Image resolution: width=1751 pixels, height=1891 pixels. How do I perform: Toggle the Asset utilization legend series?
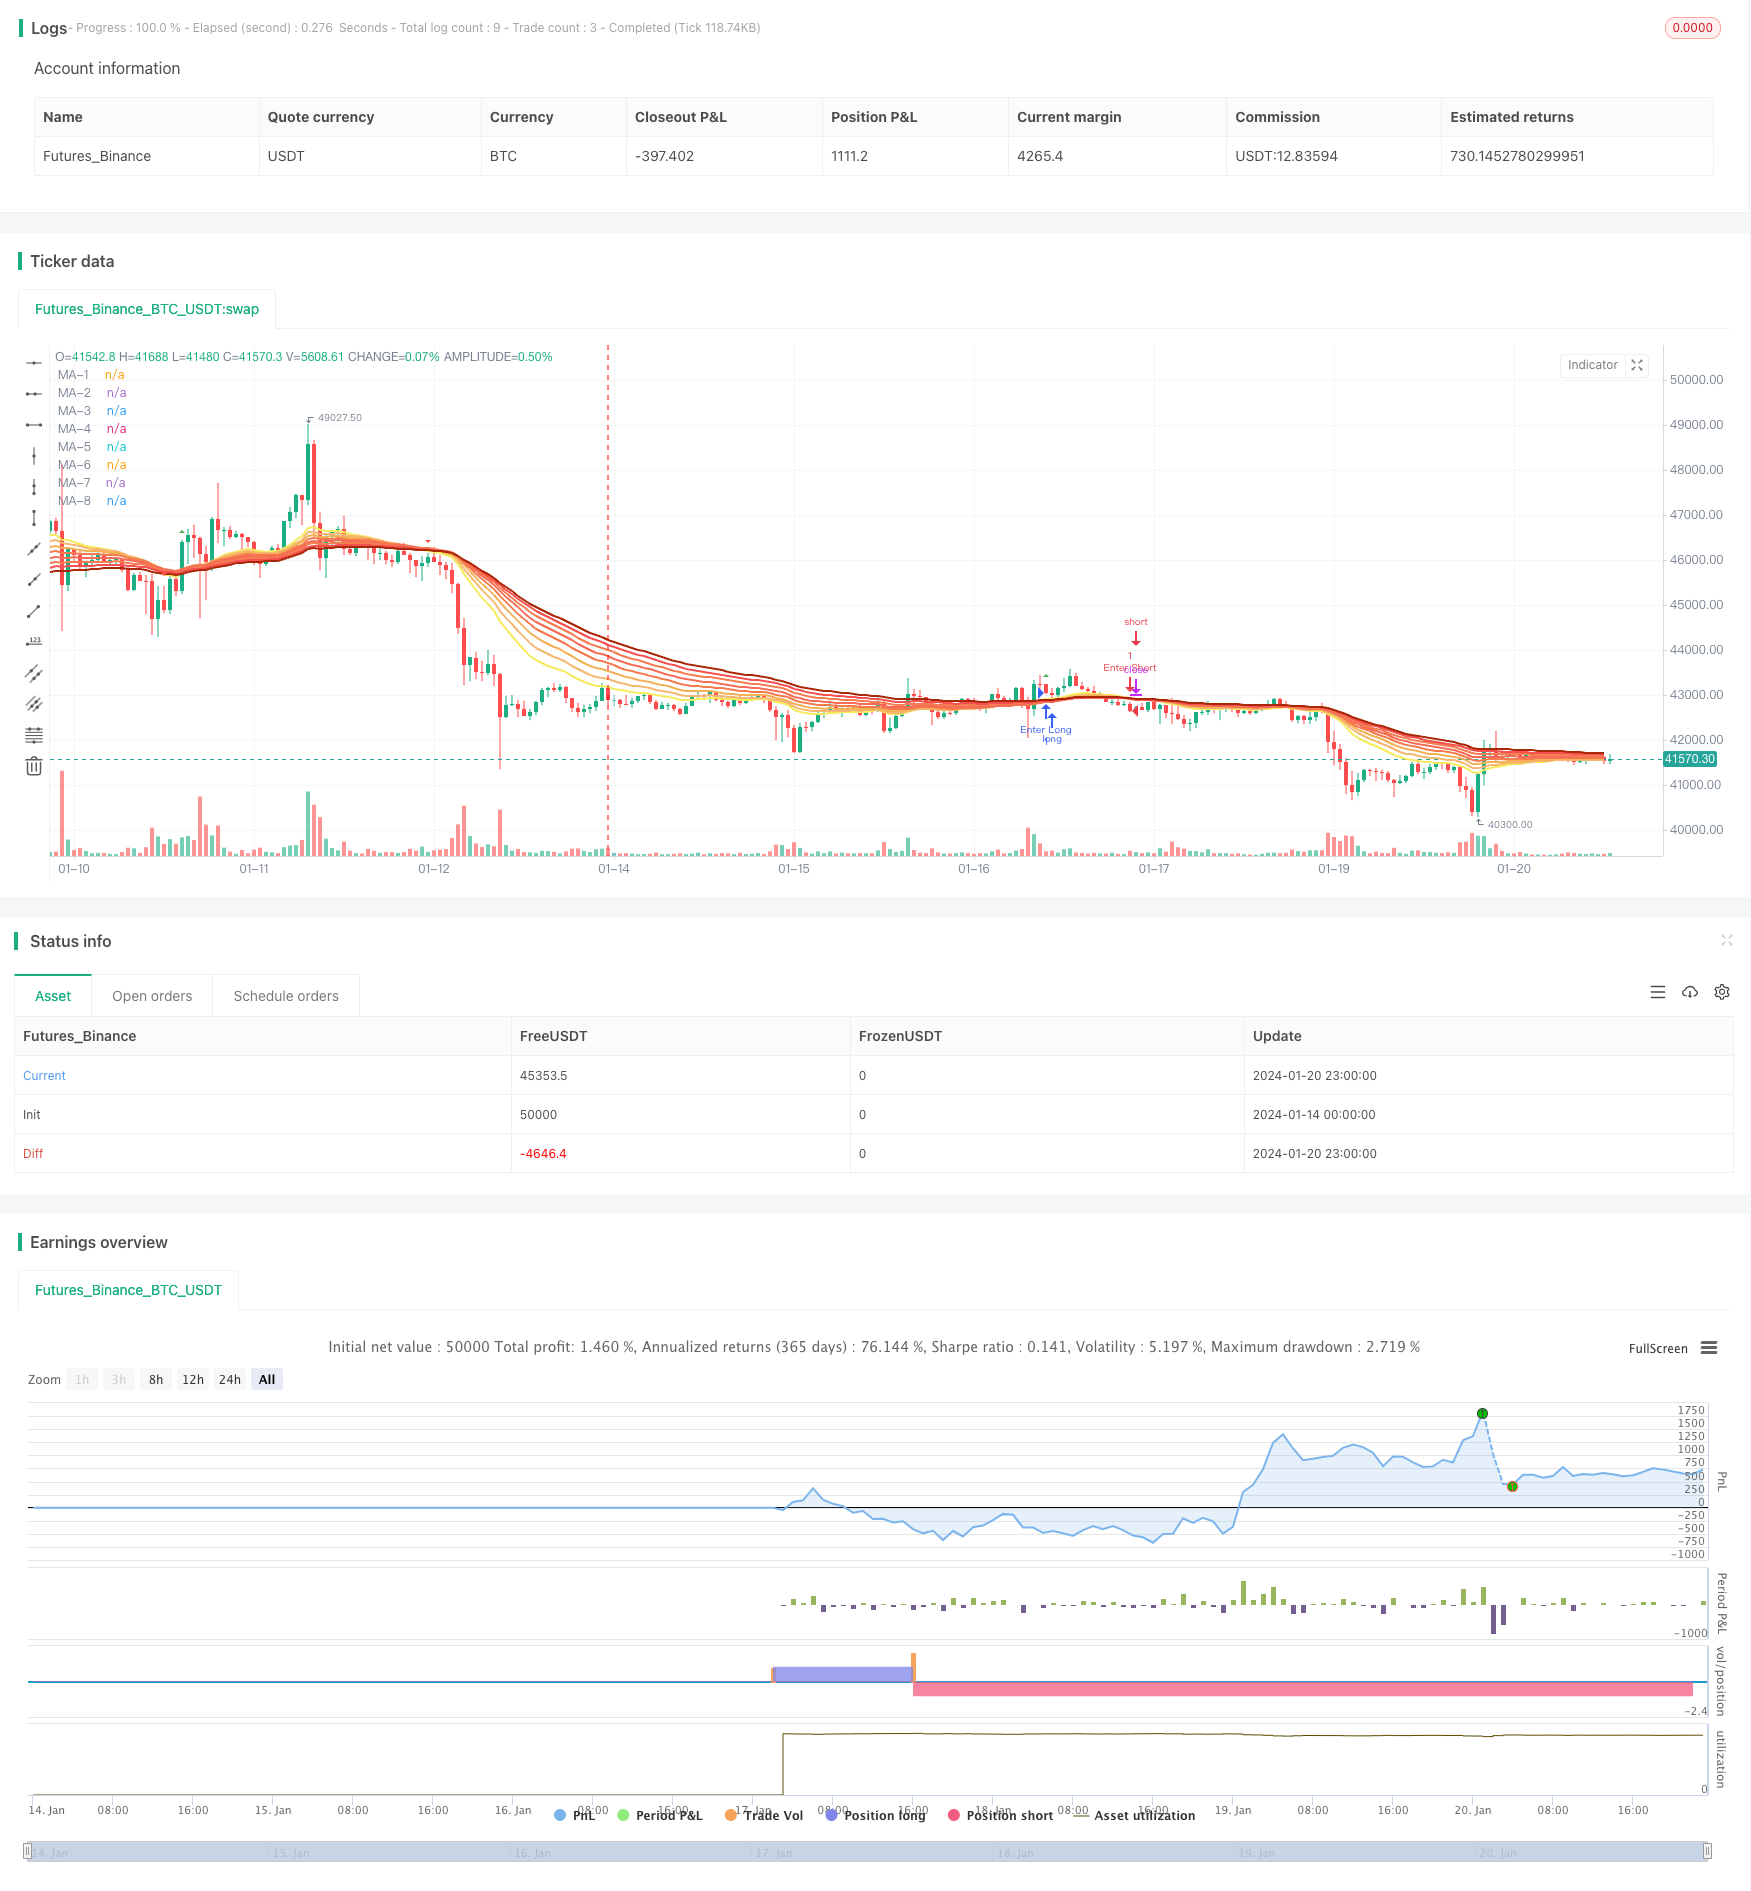pos(1134,1815)
